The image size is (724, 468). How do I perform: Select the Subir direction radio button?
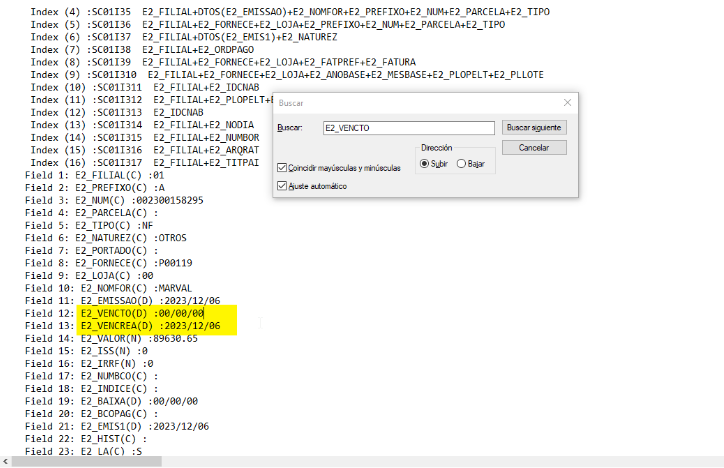point(434,164)
